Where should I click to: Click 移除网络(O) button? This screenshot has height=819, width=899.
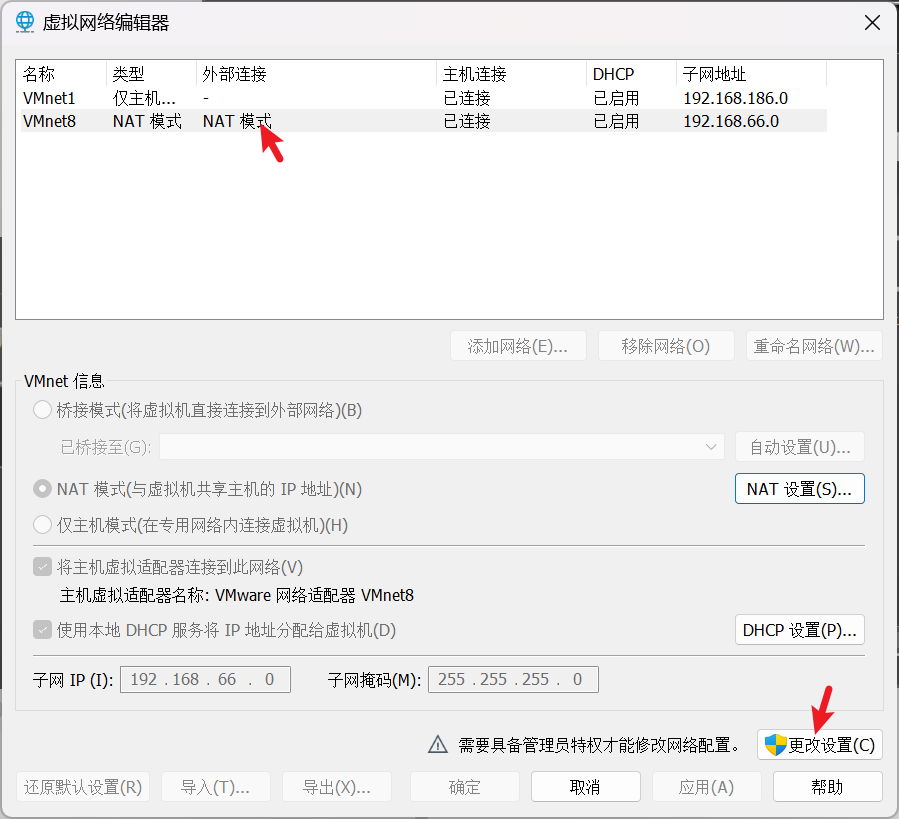666,346
